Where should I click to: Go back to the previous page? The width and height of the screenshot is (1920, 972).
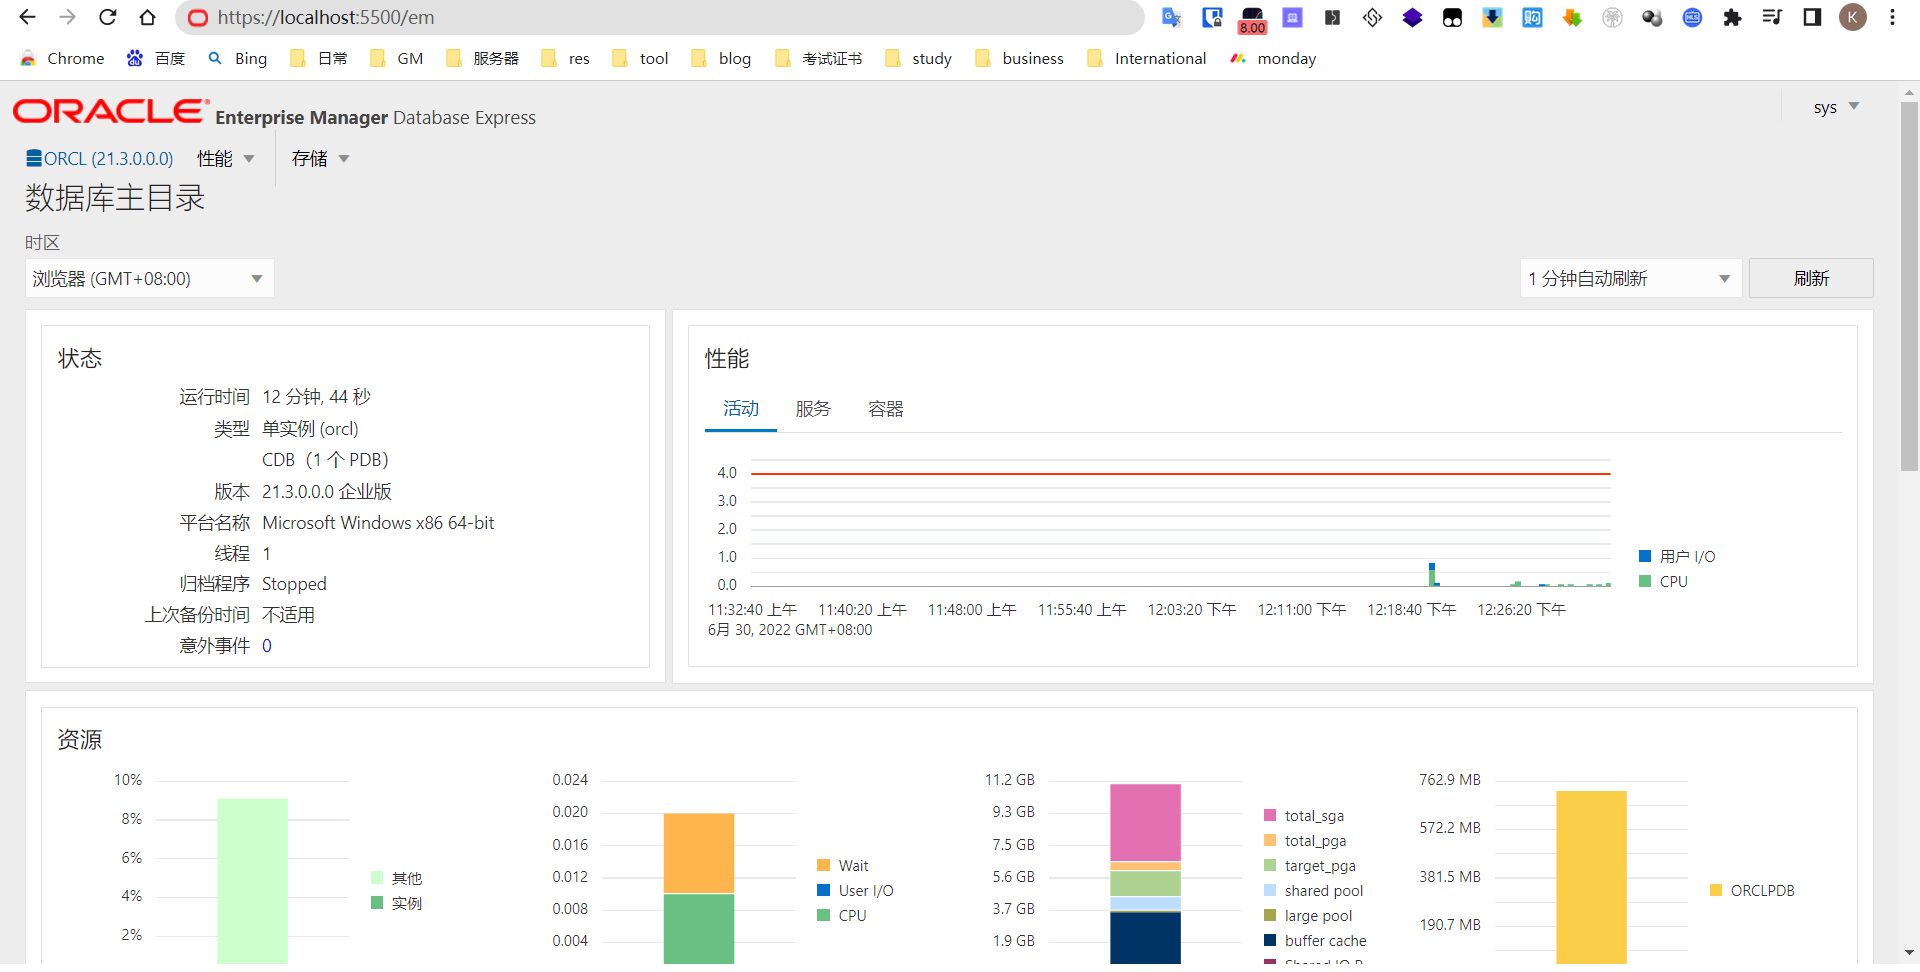pos(28,17)
